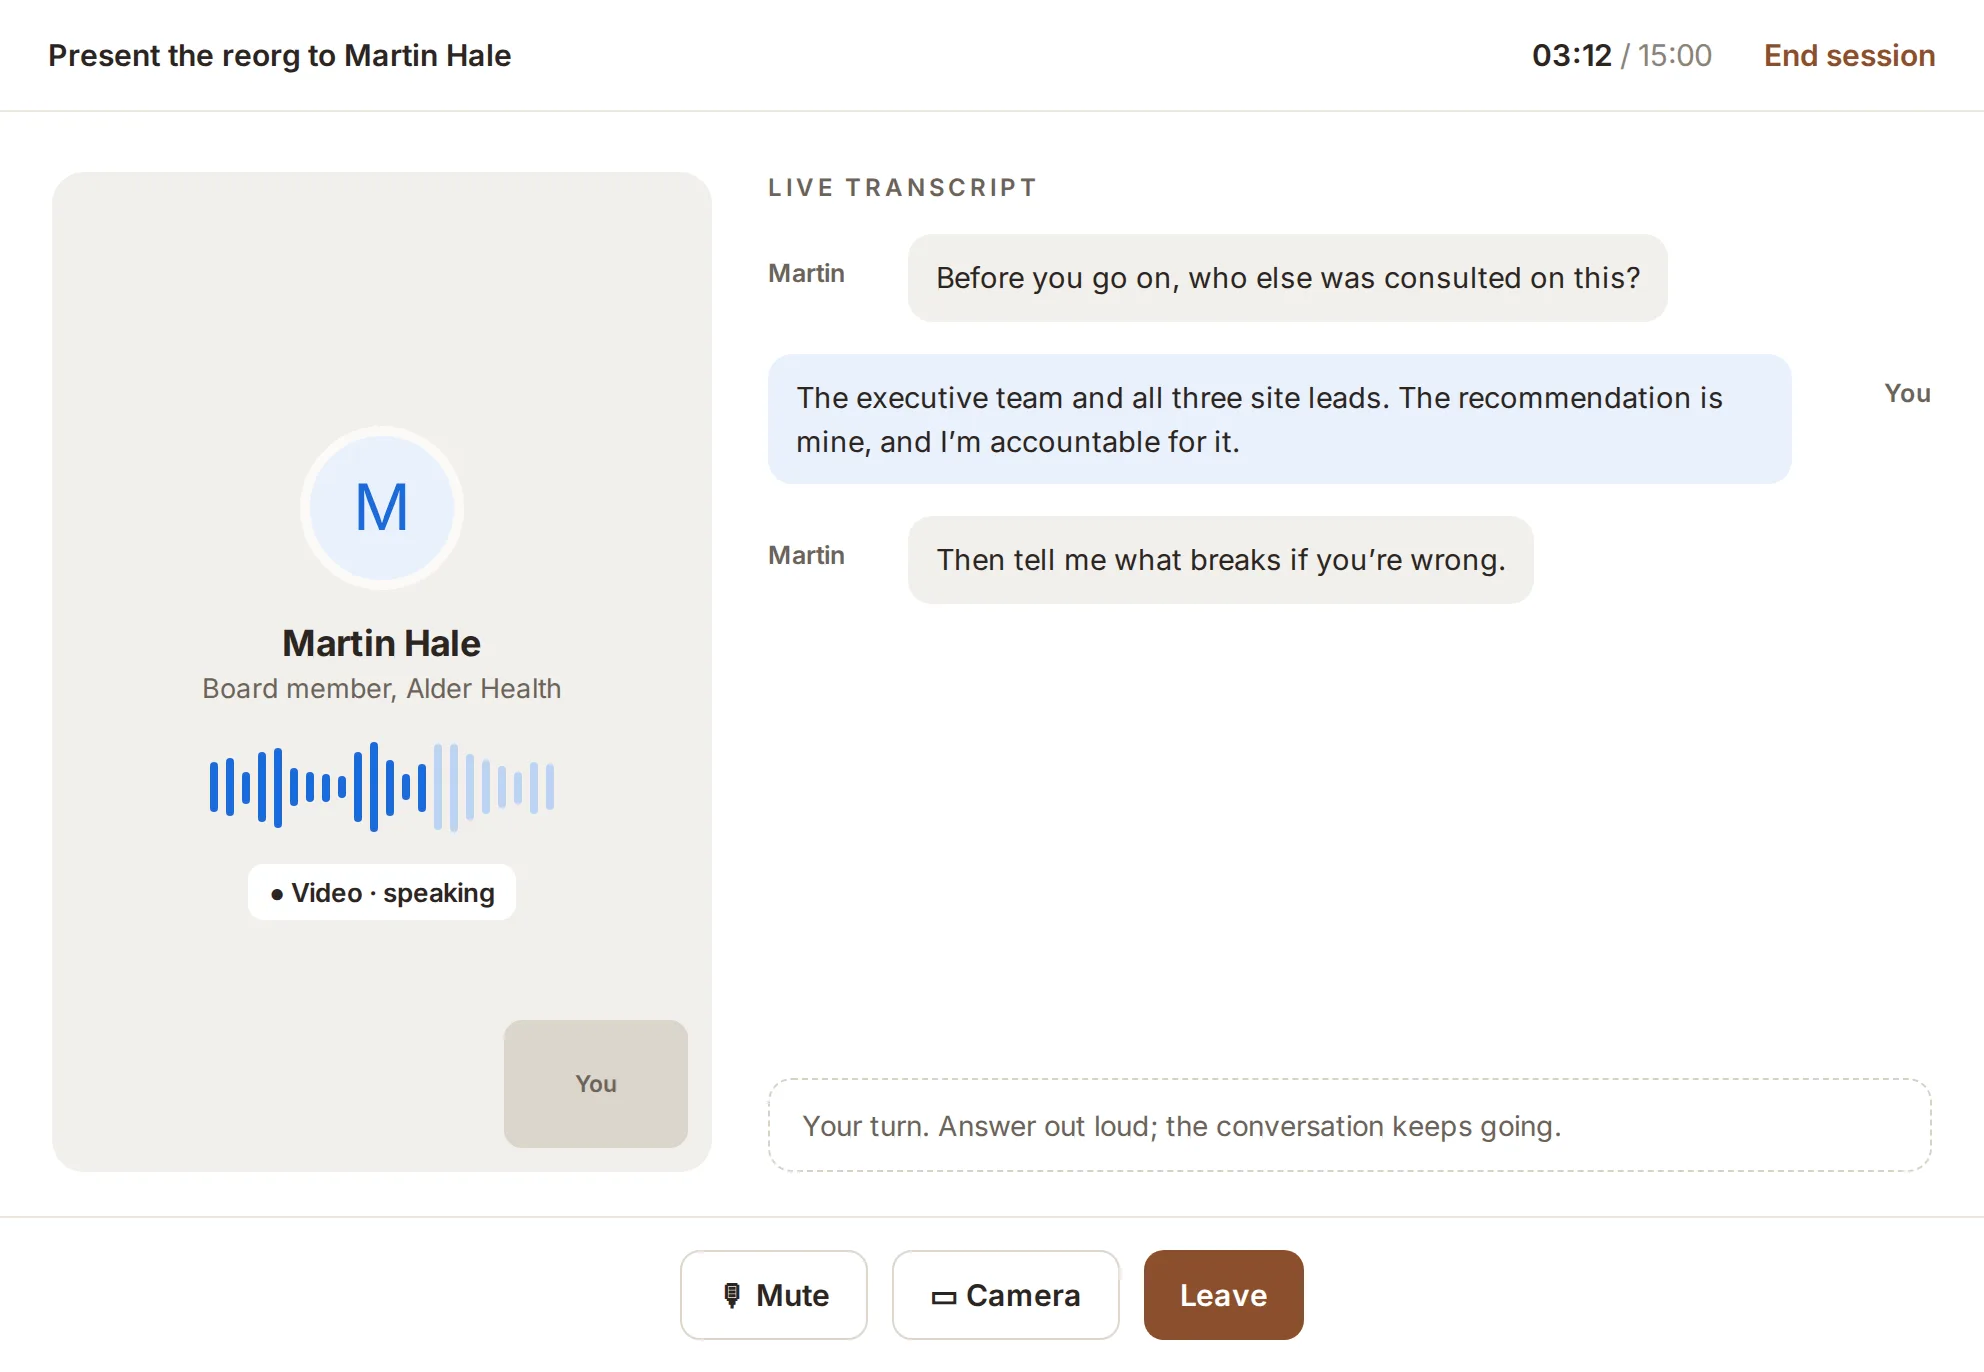
Task: Click the 'You' self-view thumbnail
Action: (x=596, y=1084)
